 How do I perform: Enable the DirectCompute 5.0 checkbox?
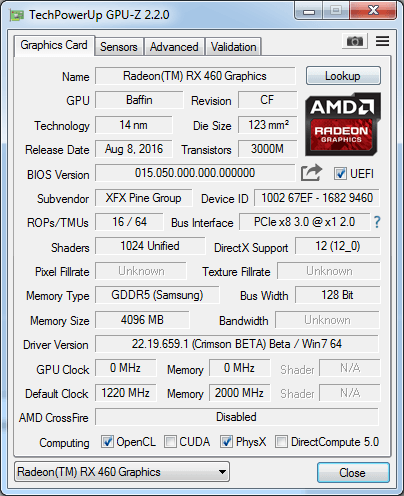(281, 442)
